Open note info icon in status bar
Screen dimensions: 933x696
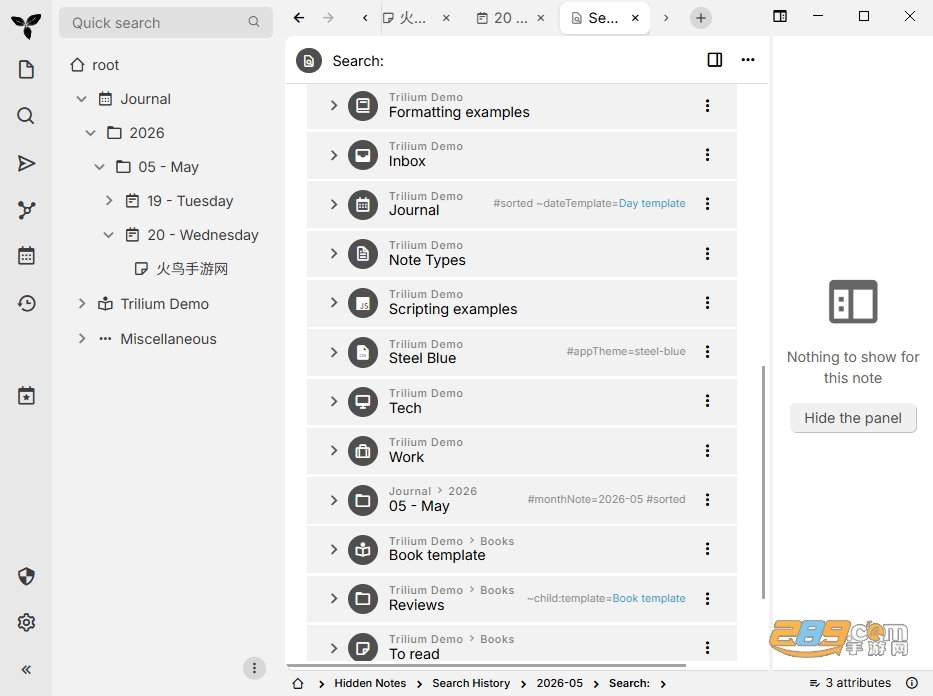click(912, 682)
